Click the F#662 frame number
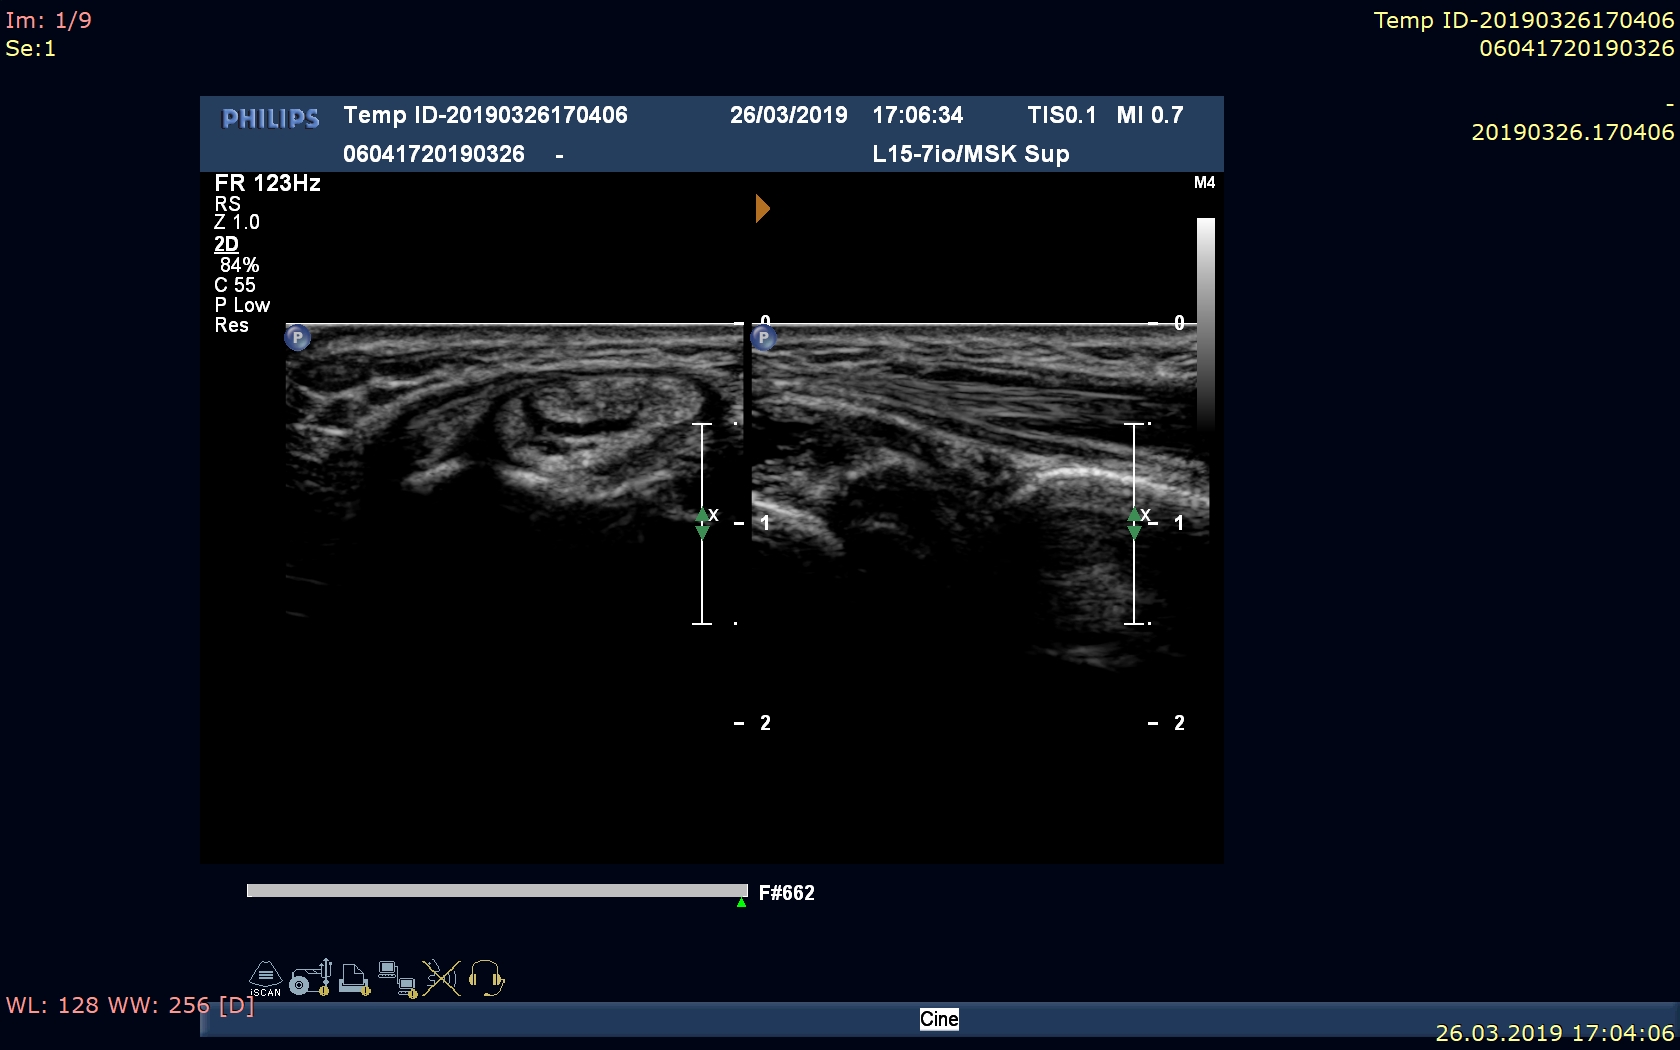The width and height of the screenshot is (1680, 1050). 786,893
